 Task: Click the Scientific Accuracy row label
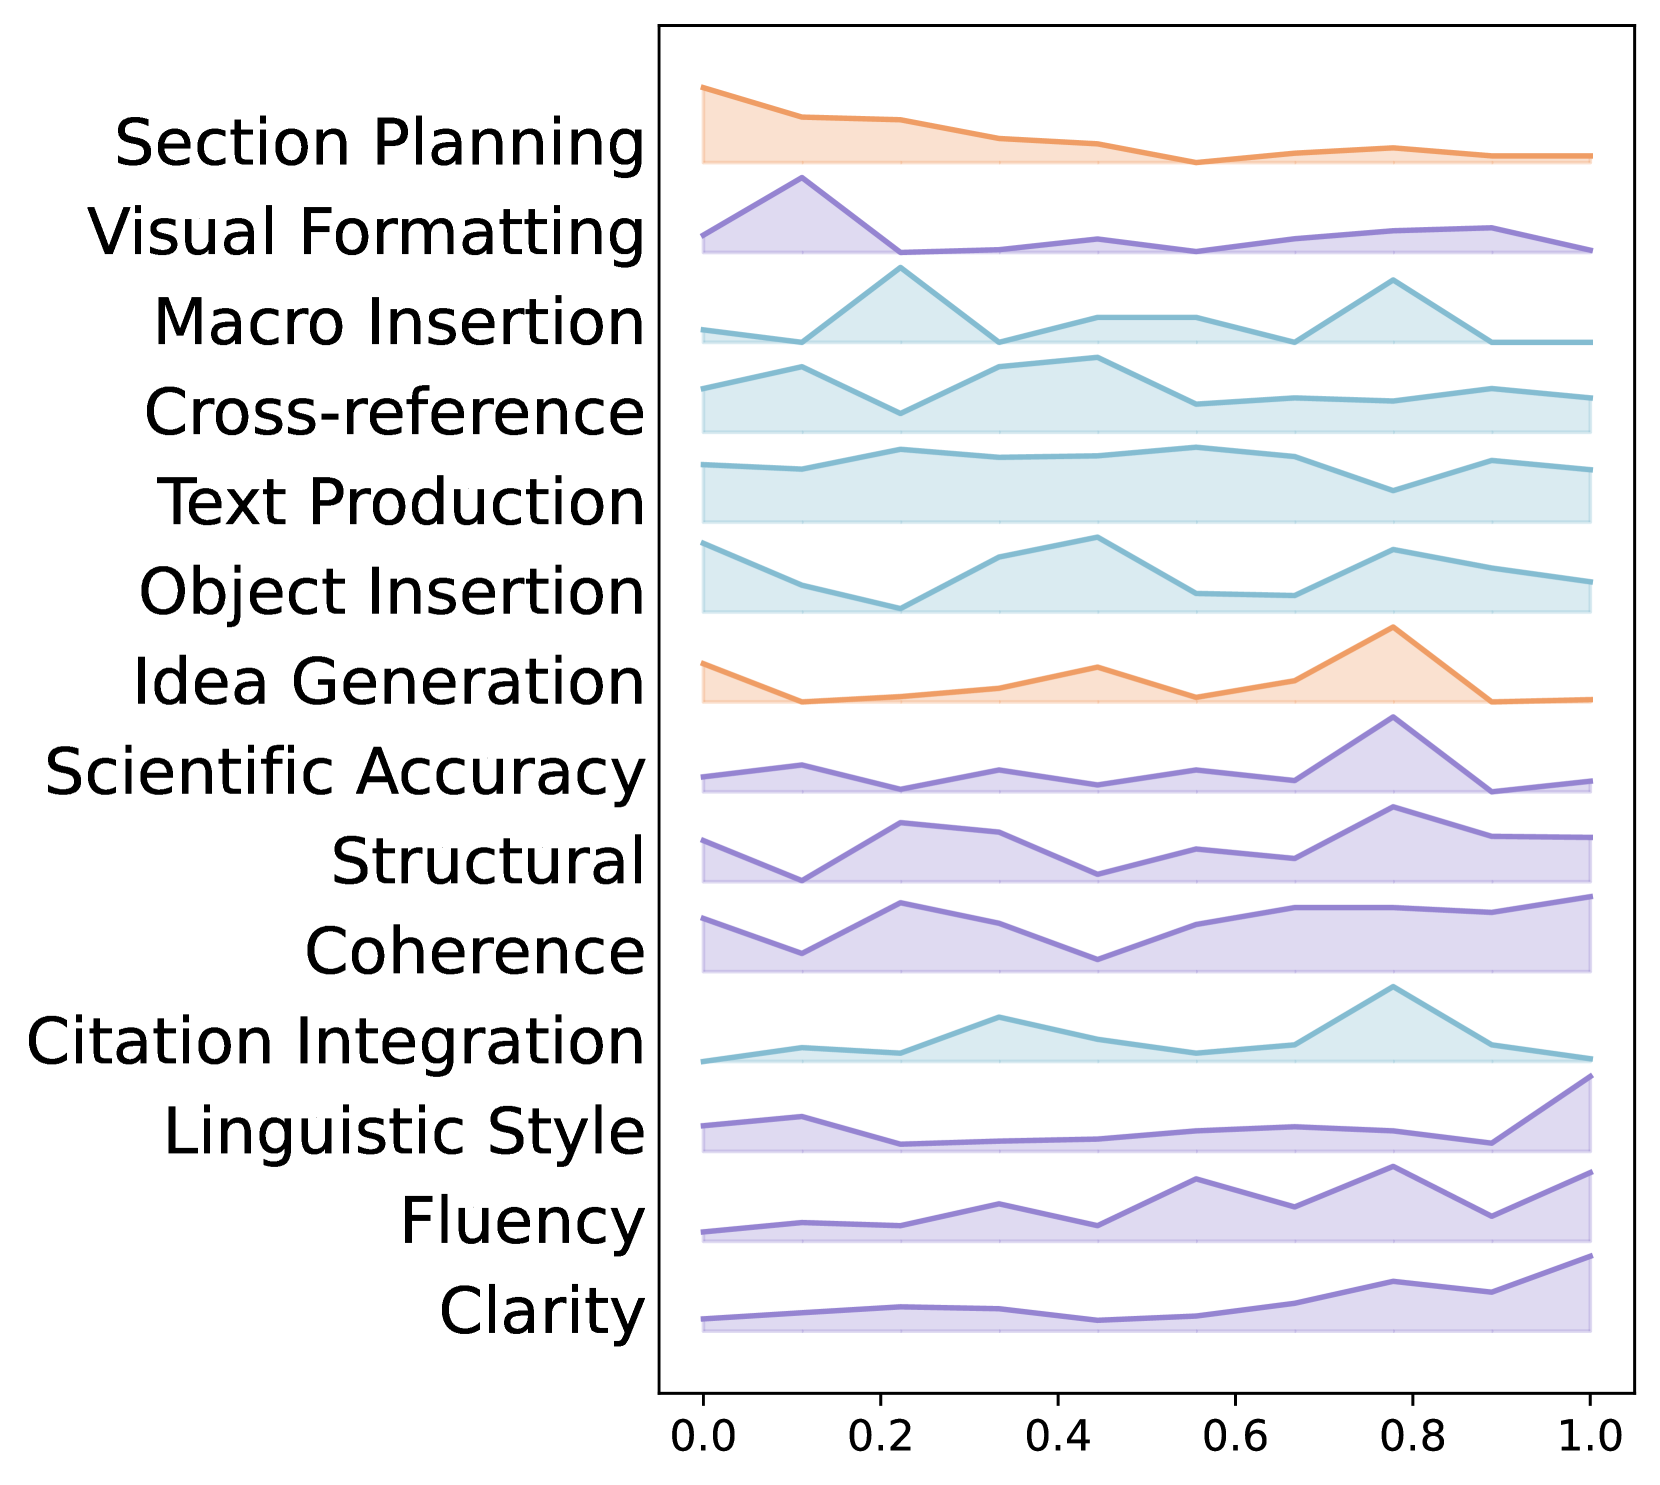(x=345, y=772)
